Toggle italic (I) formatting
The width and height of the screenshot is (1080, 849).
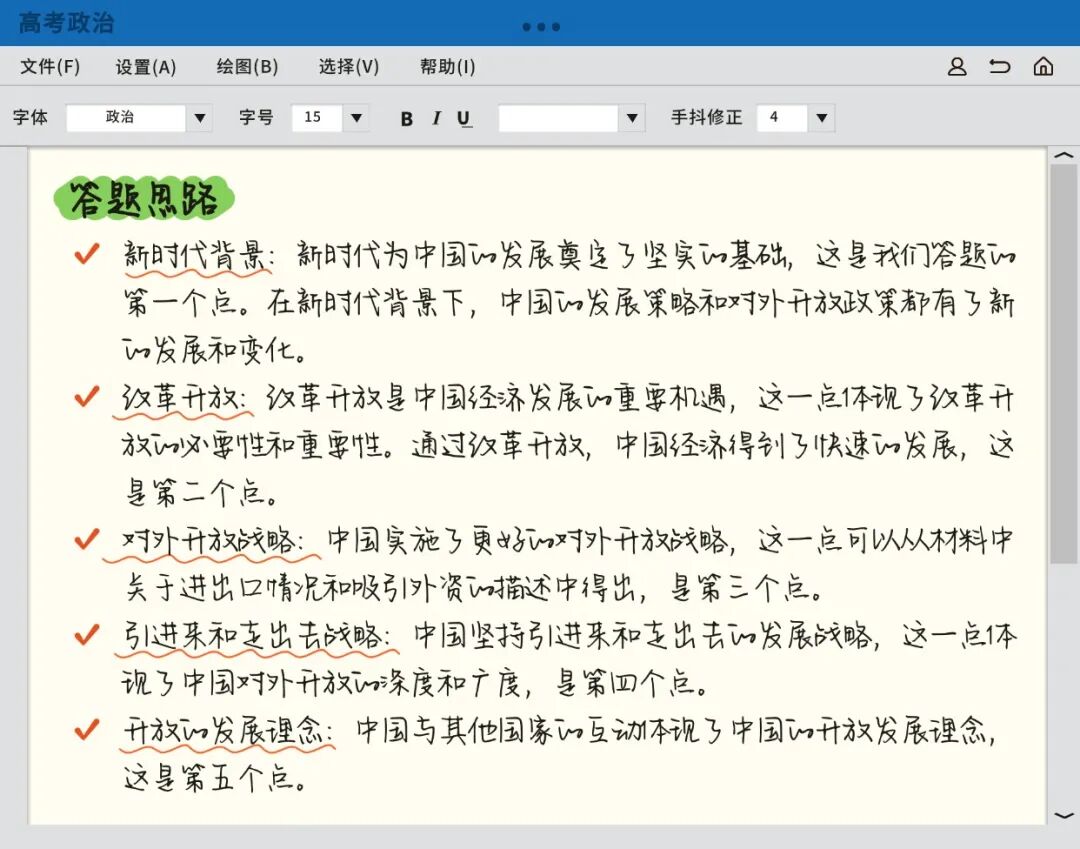[436, 118]
